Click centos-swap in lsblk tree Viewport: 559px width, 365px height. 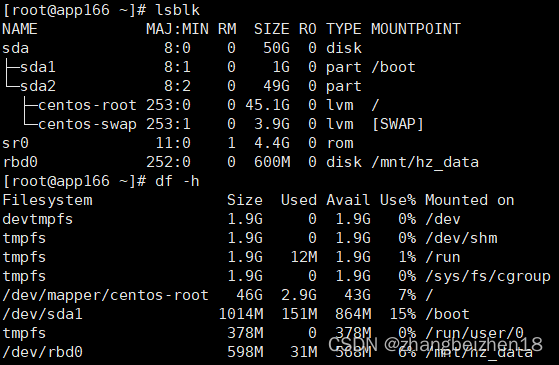tap(87, 124)
